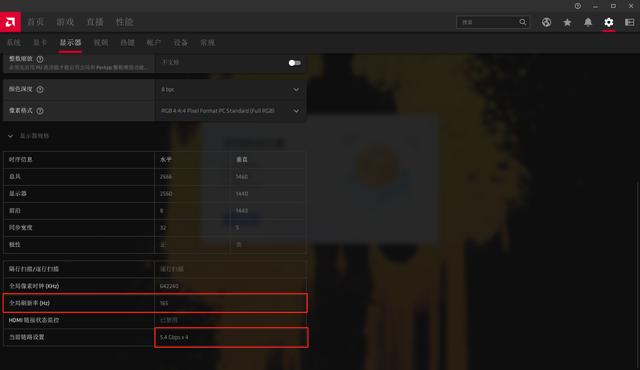Click the help icon in title bar

[578, 6]
